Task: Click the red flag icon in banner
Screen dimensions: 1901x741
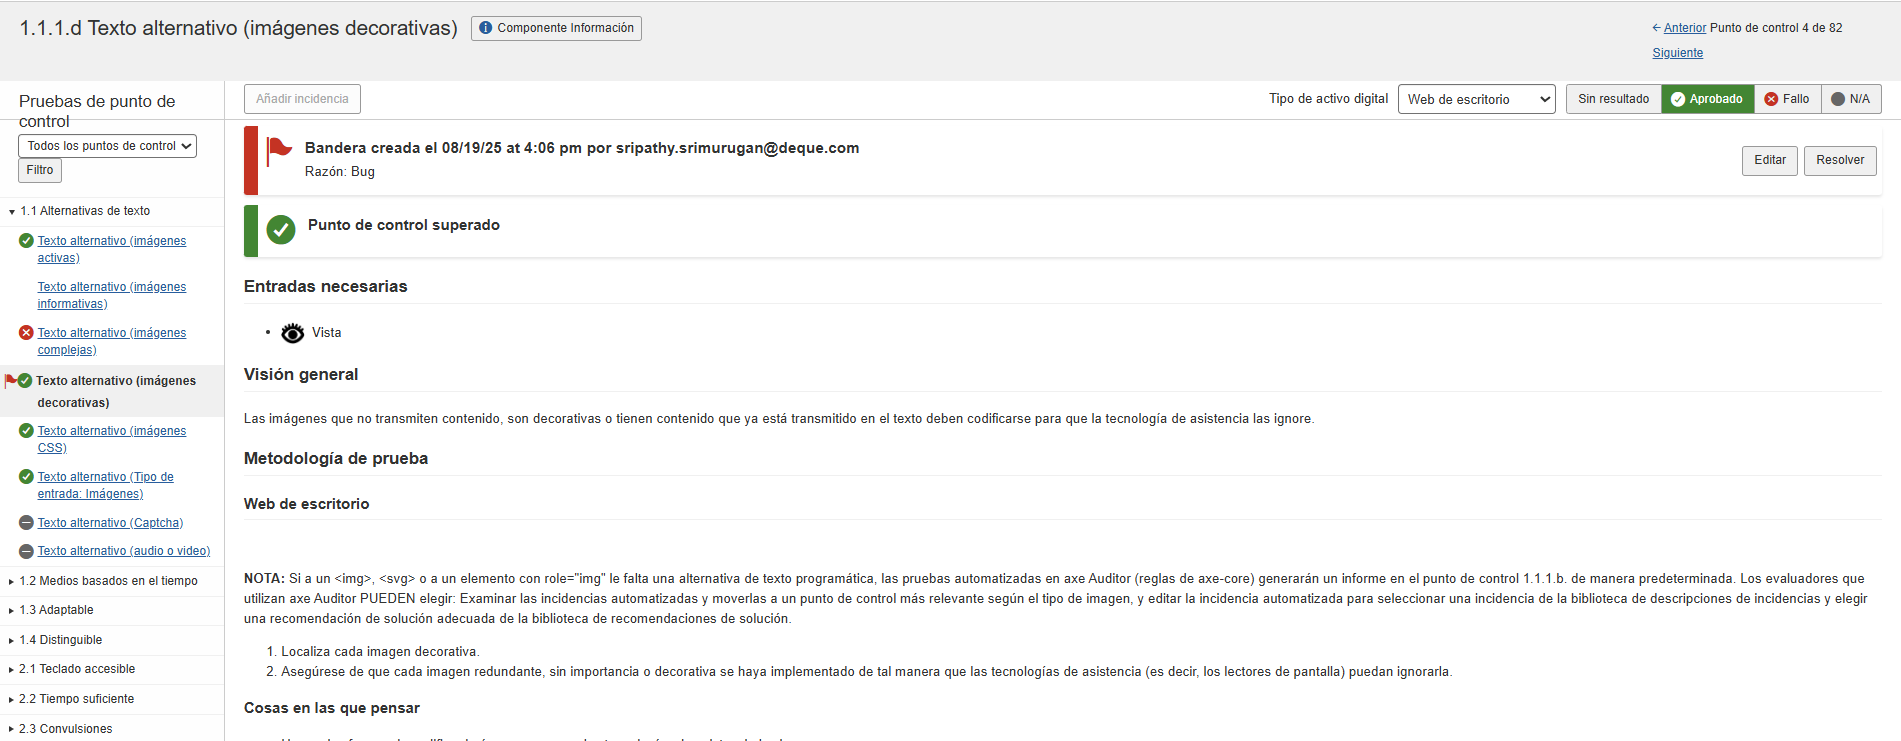Action: pyautogui.click(x=279, y=151)
